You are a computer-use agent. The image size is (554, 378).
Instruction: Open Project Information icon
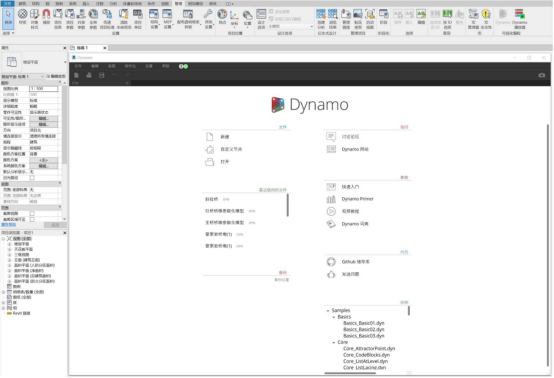58,18
